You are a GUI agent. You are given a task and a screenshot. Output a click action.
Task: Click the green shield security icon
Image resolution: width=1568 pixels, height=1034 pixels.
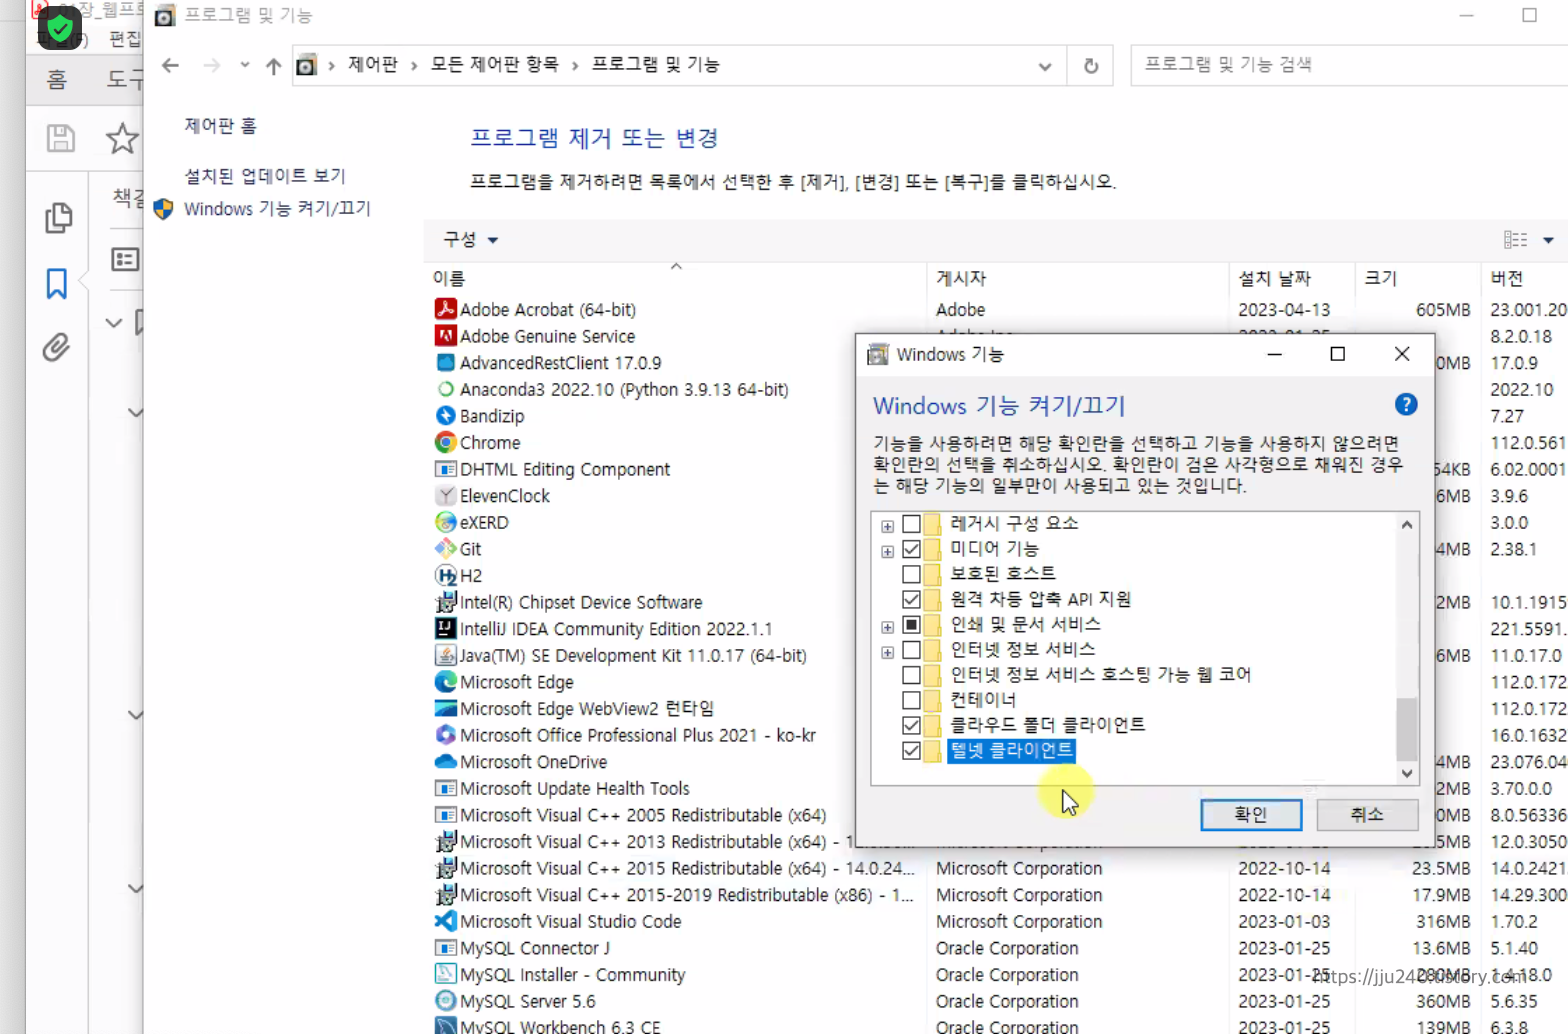click(x=59, y=28)
